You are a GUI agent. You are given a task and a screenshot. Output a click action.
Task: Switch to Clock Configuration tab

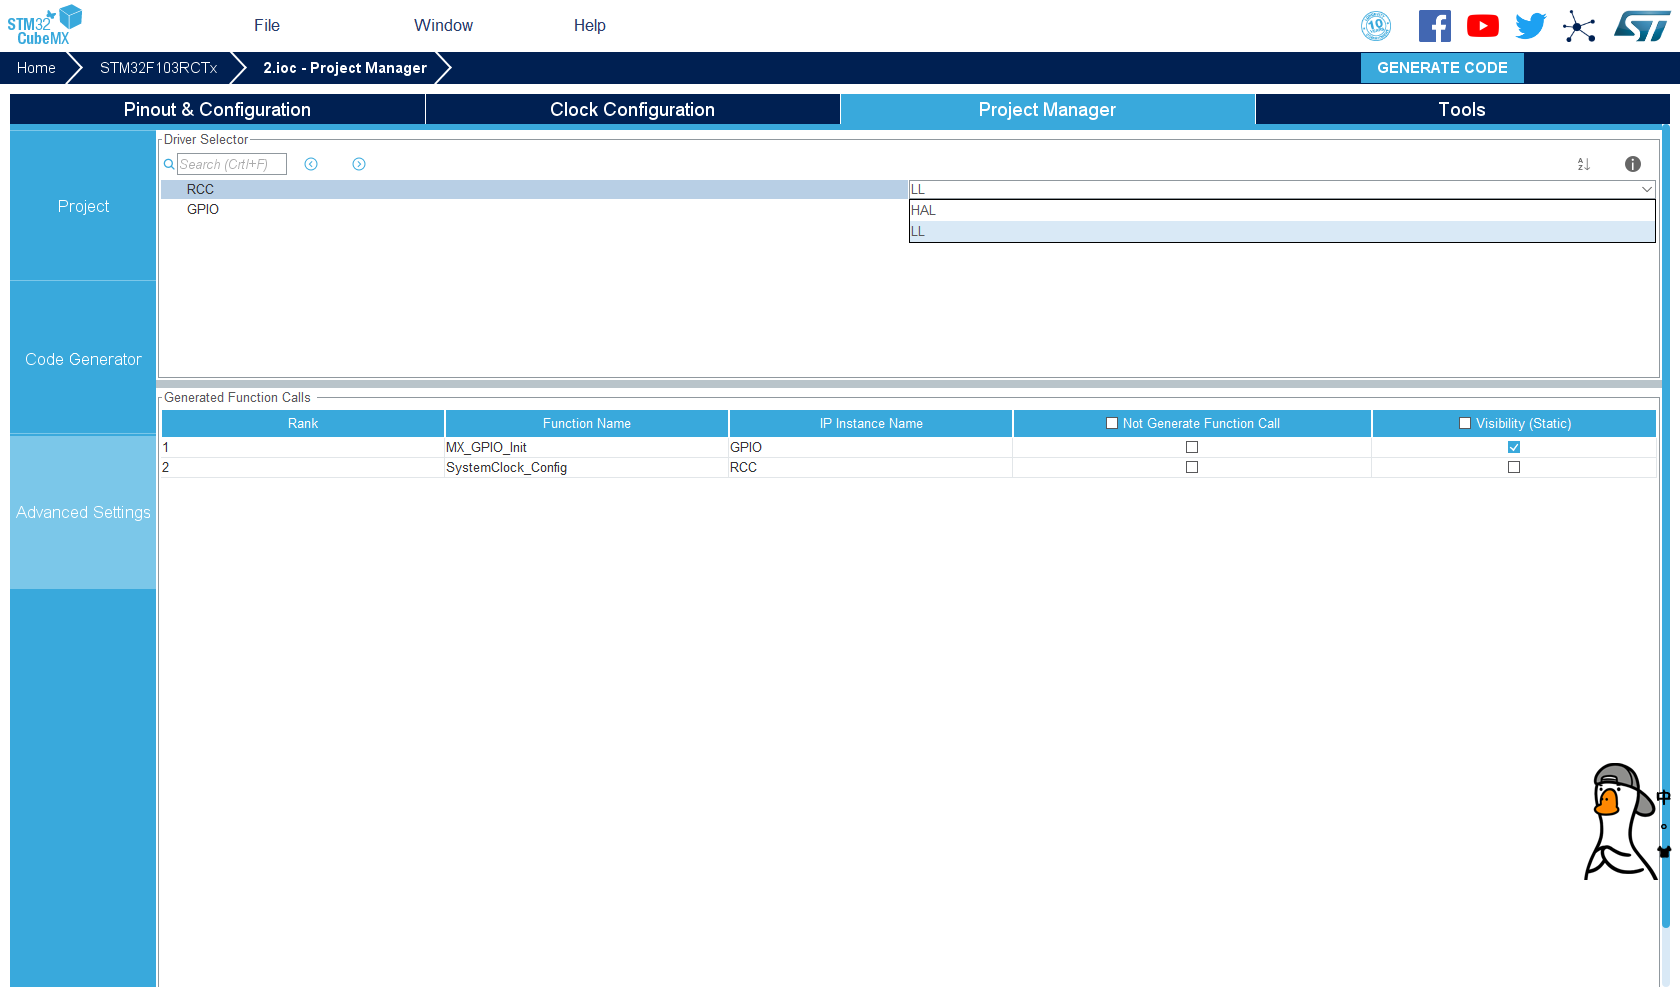(x=632, y=110)
